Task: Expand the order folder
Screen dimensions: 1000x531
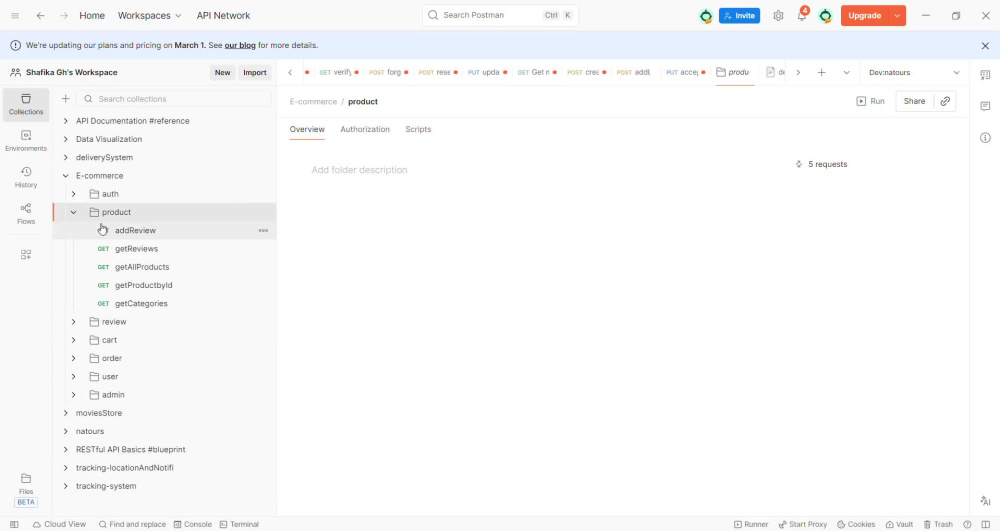Action: point(73,358)
